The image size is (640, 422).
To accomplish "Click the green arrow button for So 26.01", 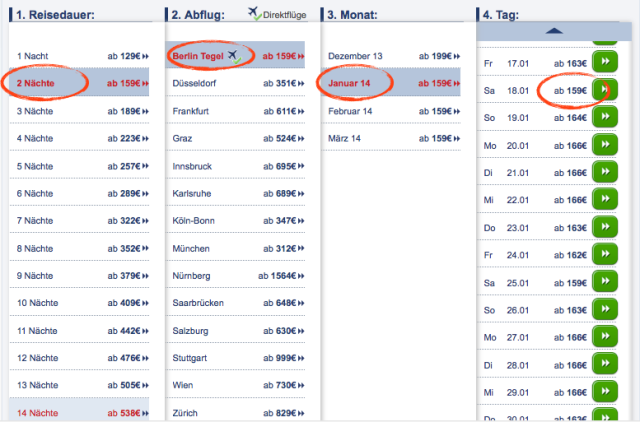I will click(x=605, y=309).
